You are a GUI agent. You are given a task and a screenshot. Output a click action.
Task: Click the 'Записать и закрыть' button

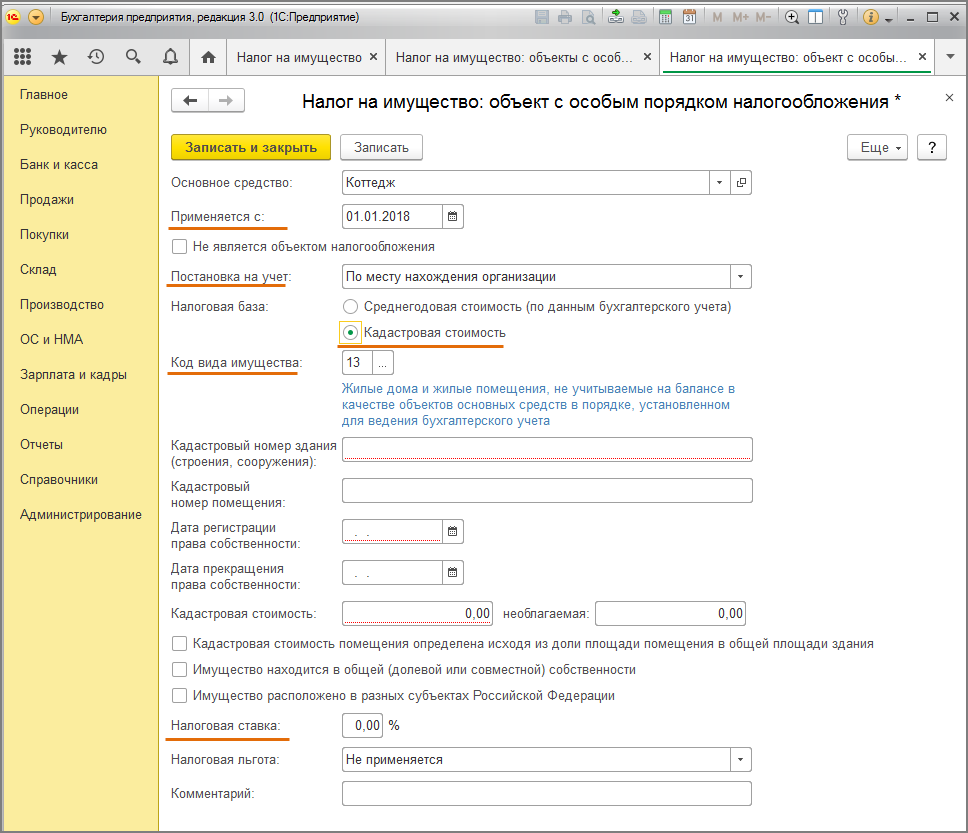pyautogui.click(x=251, y=148)
